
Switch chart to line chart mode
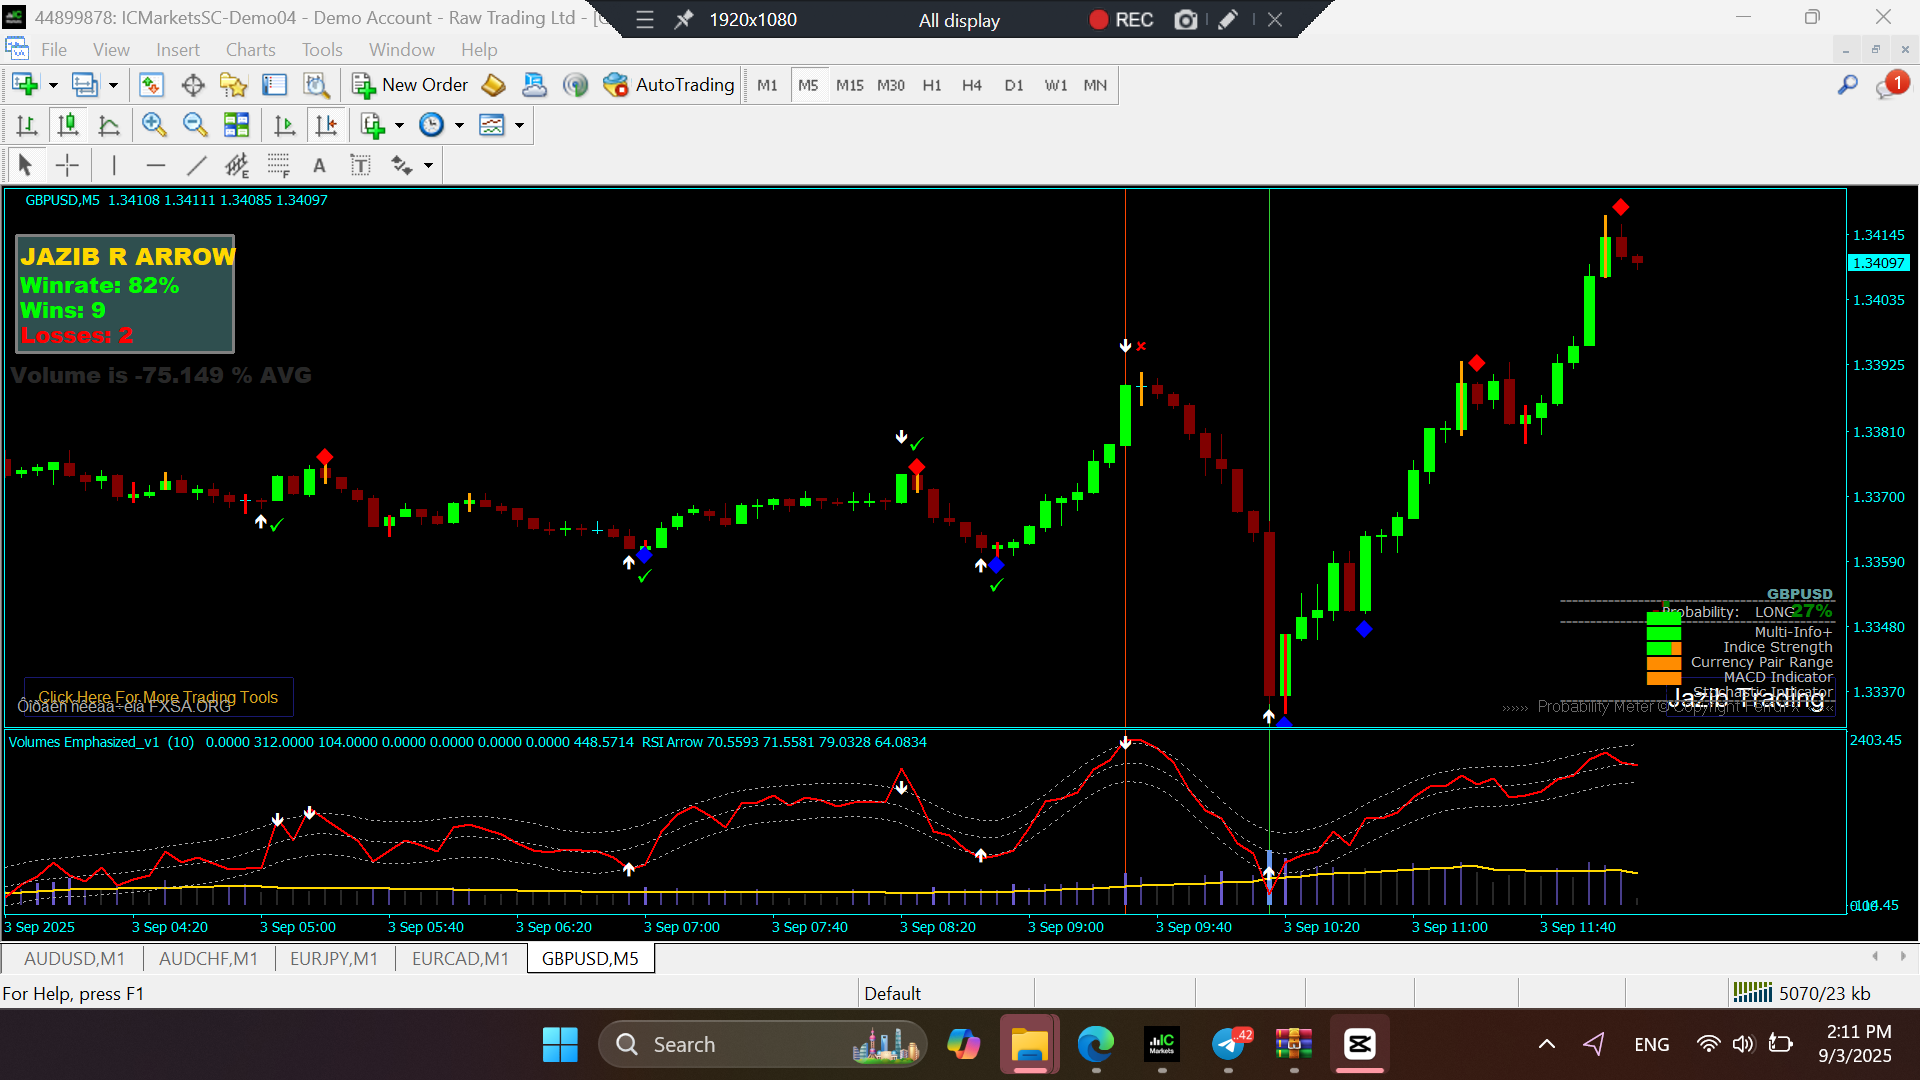coord(109,124)
